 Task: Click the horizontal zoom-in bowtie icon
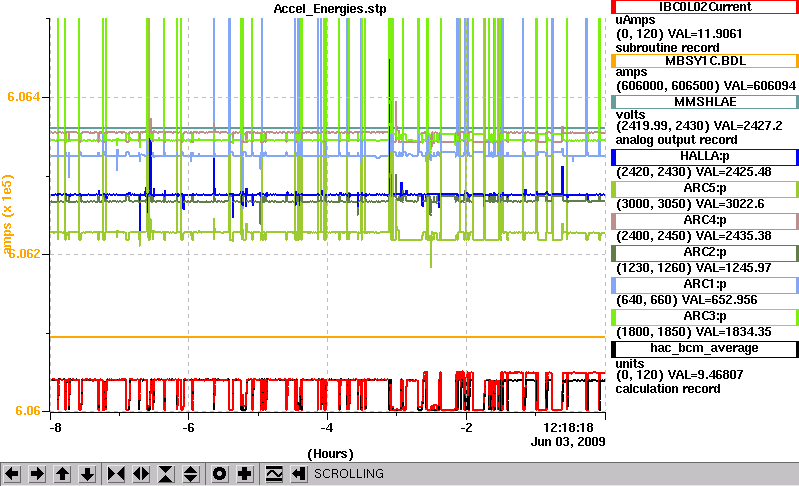pyautogui.click(x=116, y=474)
